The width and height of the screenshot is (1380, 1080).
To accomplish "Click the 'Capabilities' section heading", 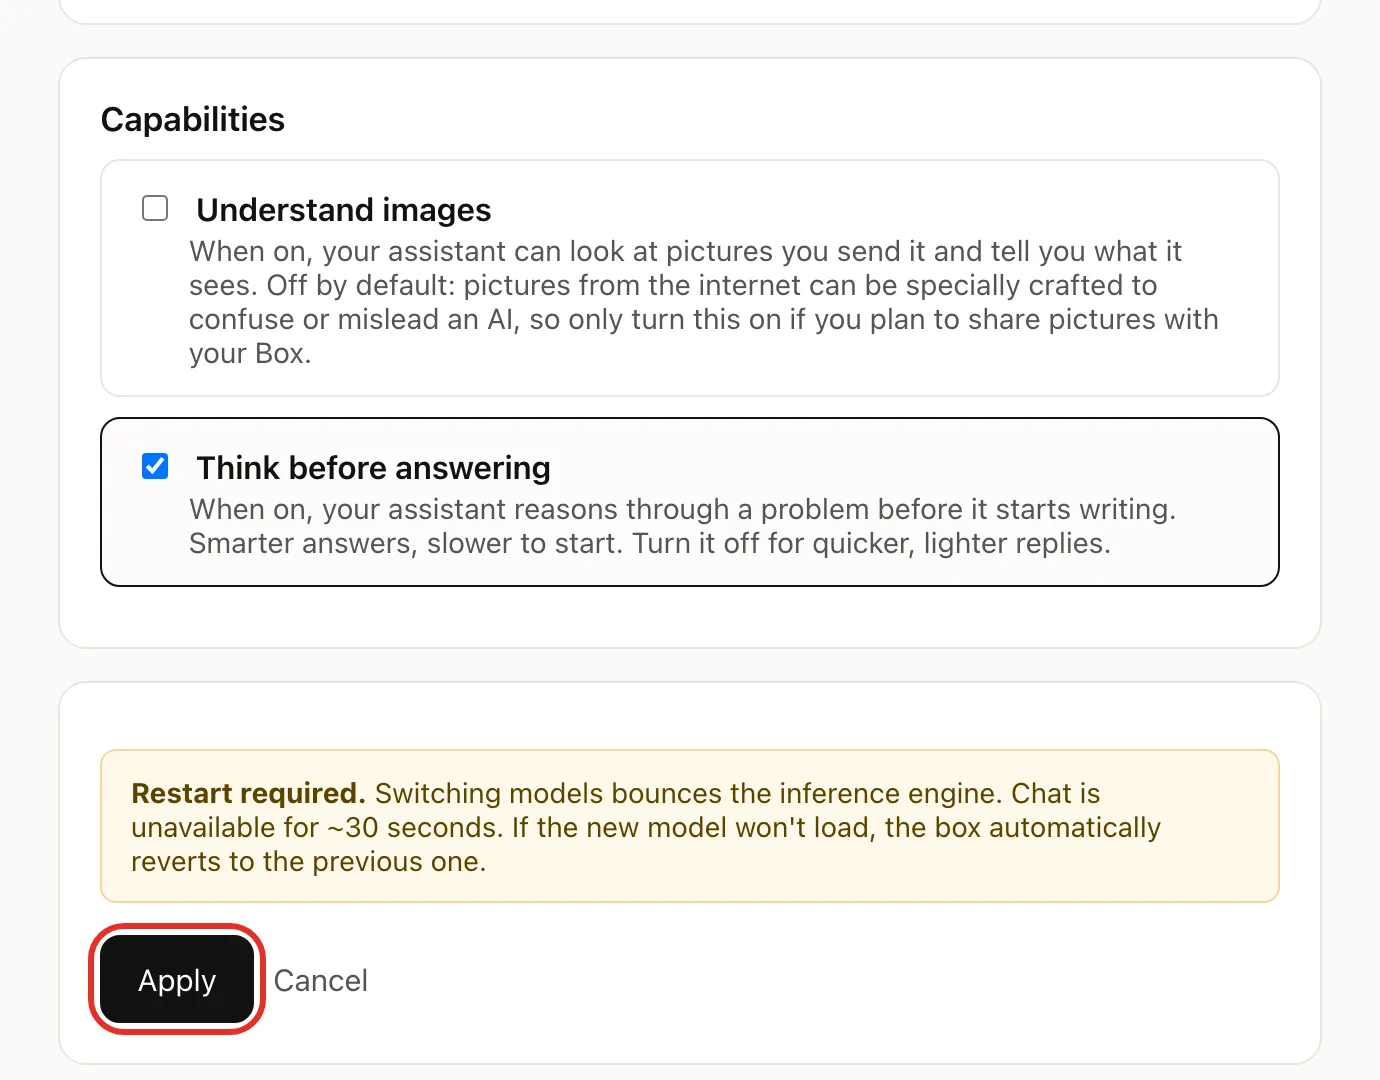I will point(193,119).
